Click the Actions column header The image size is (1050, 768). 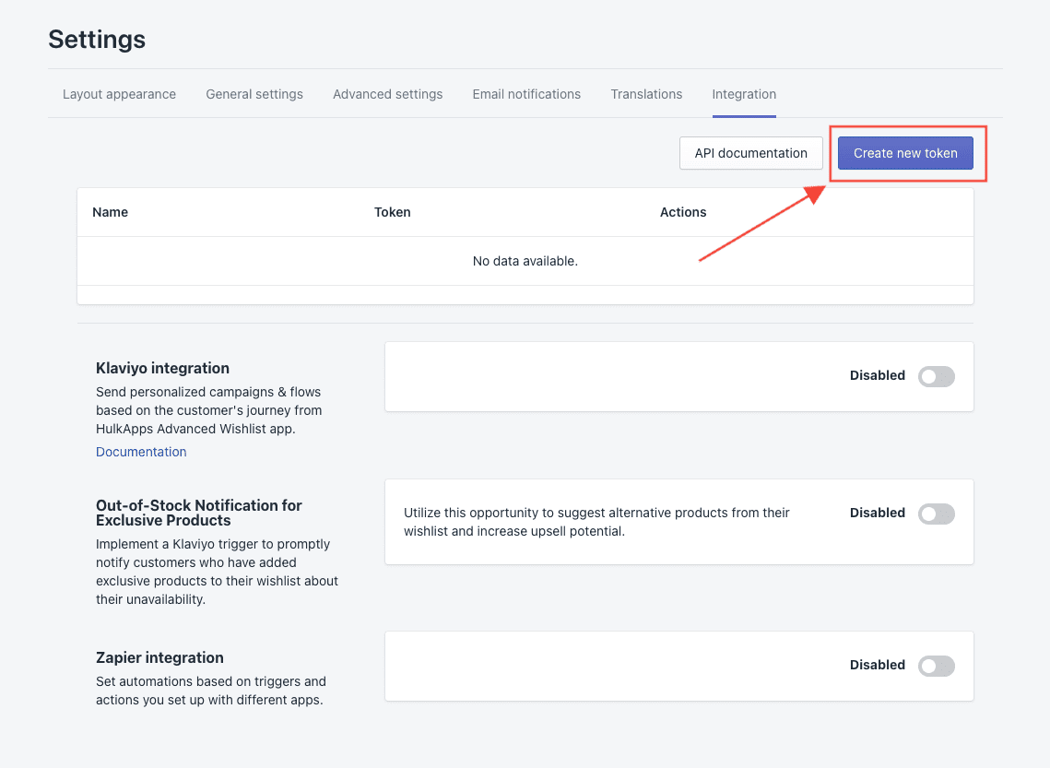point(683,212)
